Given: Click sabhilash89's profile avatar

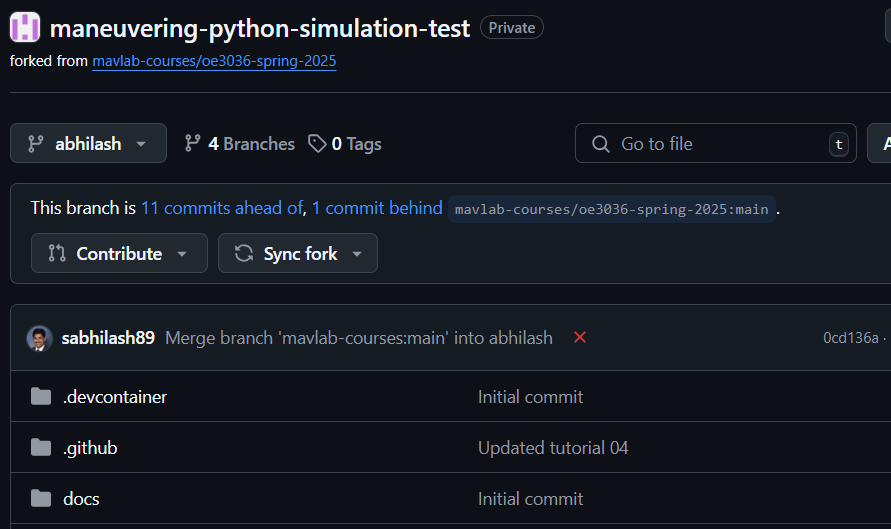Looking at the screenshot, I should point(40,338).
